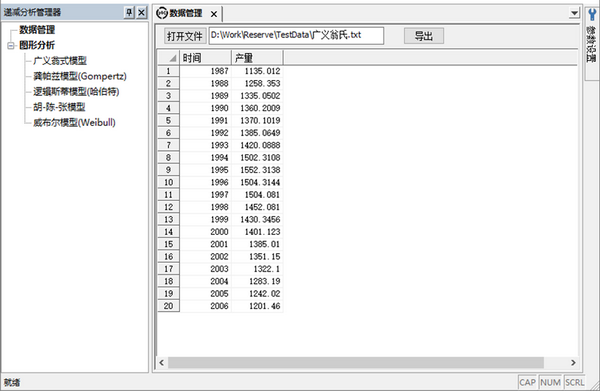Open 龚帕兹模型(Gompertz) item

(80, 76)
